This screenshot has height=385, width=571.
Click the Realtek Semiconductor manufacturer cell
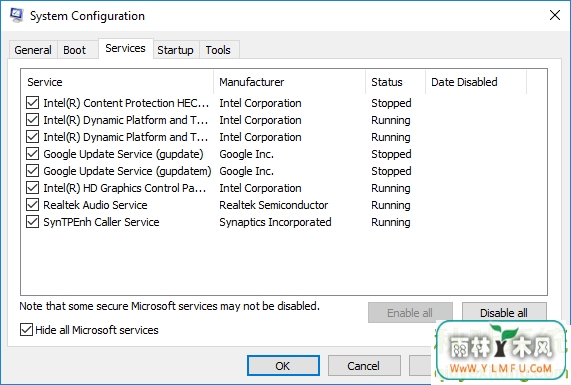tap(273, 205)
